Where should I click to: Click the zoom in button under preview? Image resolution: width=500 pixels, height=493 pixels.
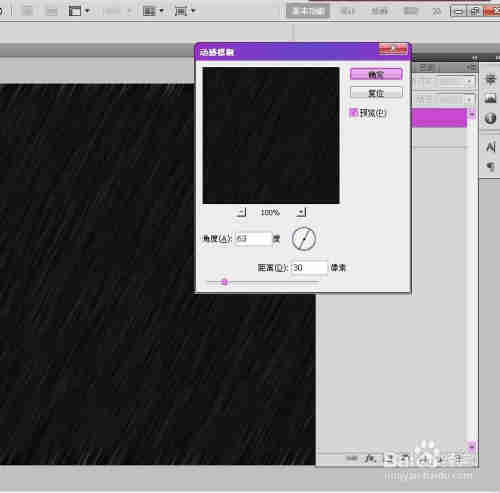(x=301, y=212)
